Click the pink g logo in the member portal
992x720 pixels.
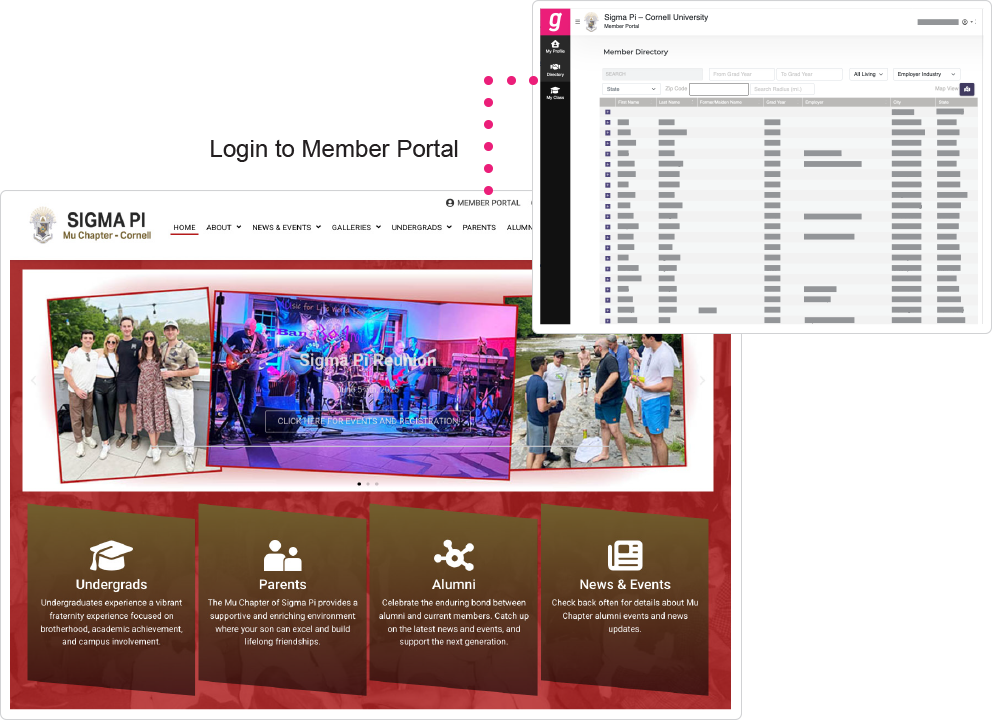click(555, 22)
